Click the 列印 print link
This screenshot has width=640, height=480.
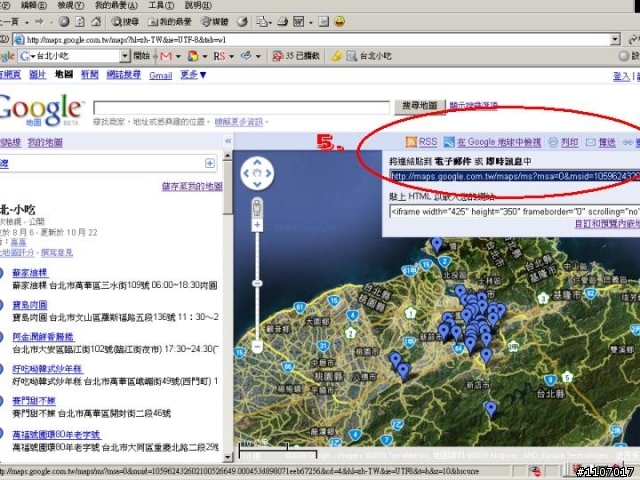click(564, 142)
